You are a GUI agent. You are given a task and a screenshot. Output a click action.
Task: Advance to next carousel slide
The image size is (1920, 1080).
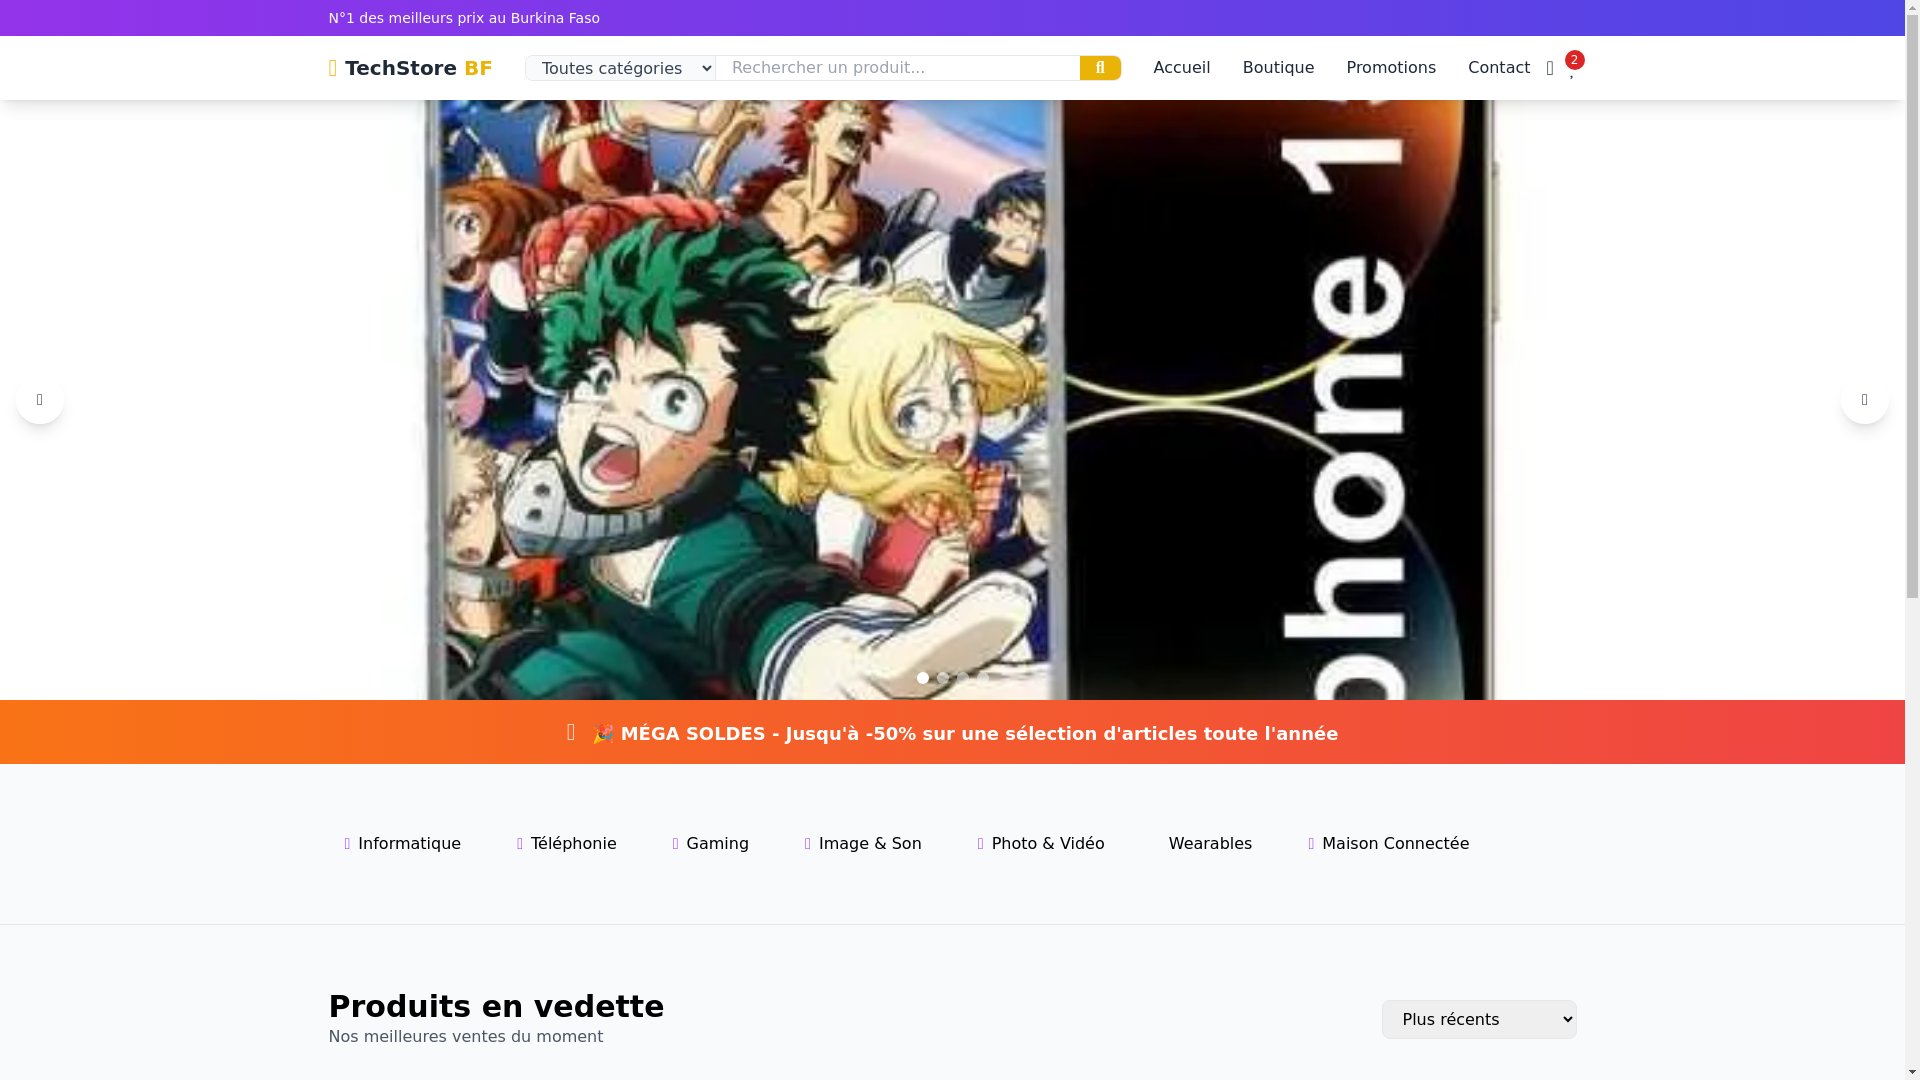click(x=1864, y=400)
